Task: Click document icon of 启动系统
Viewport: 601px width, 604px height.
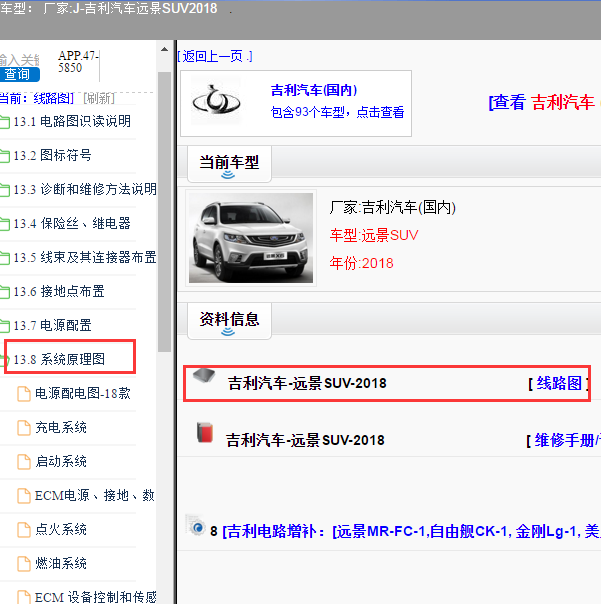Action: (x=24, y=462)
